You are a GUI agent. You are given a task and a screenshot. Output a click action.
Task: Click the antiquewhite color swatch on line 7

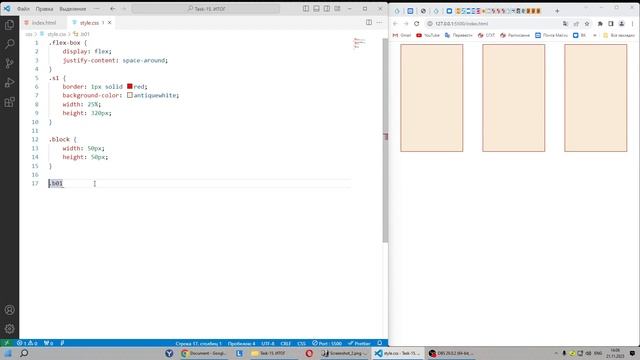click(x=130, y=95)
